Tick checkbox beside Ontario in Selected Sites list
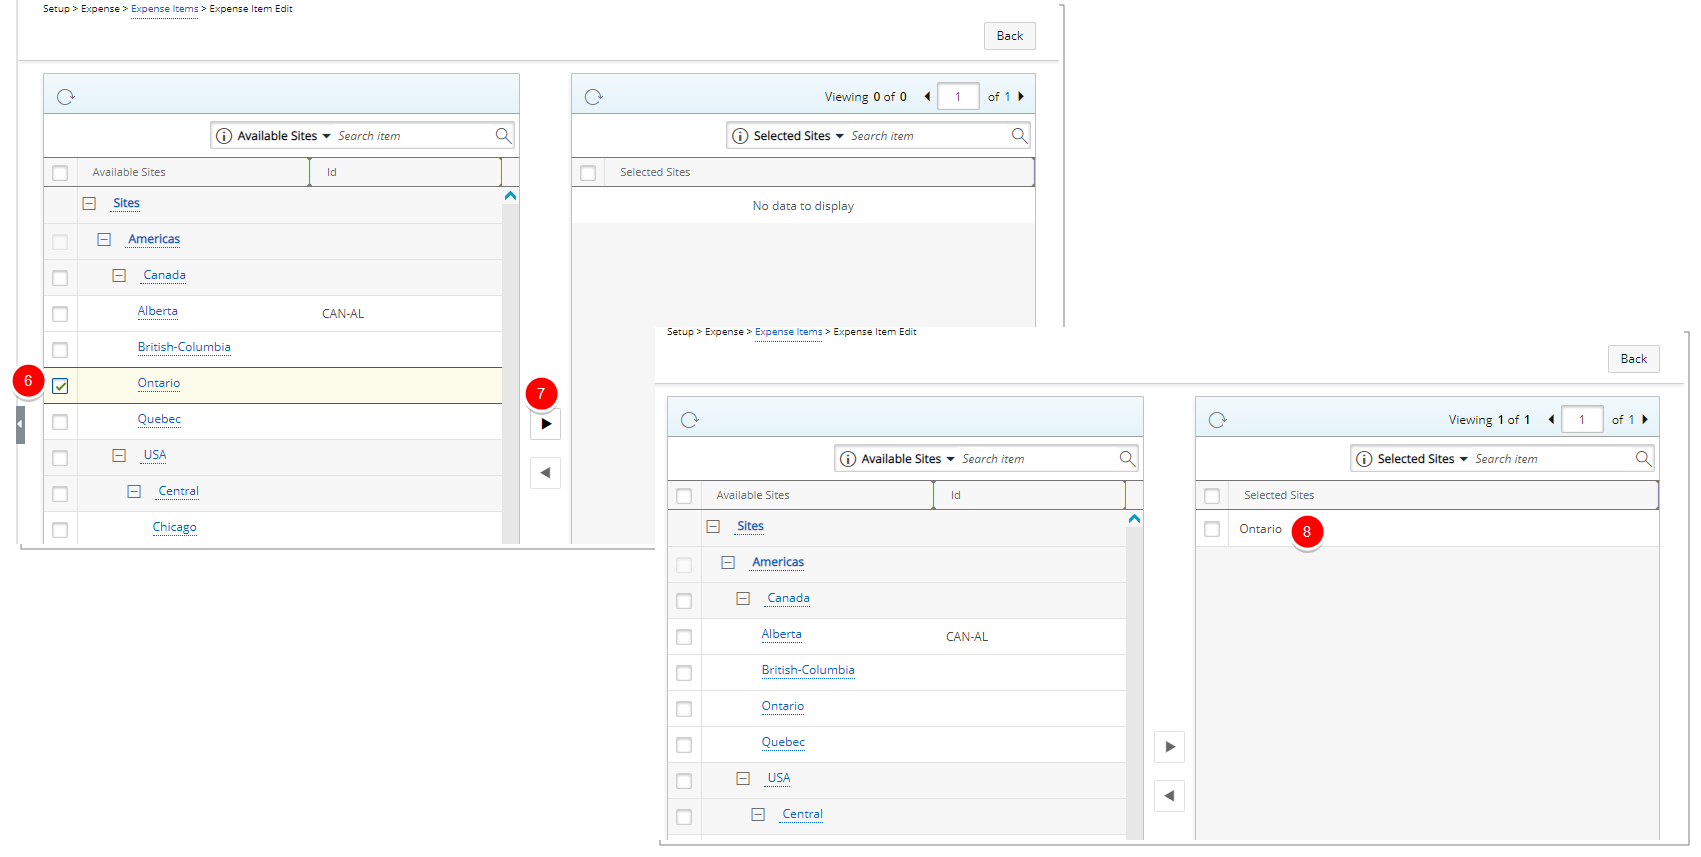This screenshot has height=857, width=1701. coord(1212,529)
